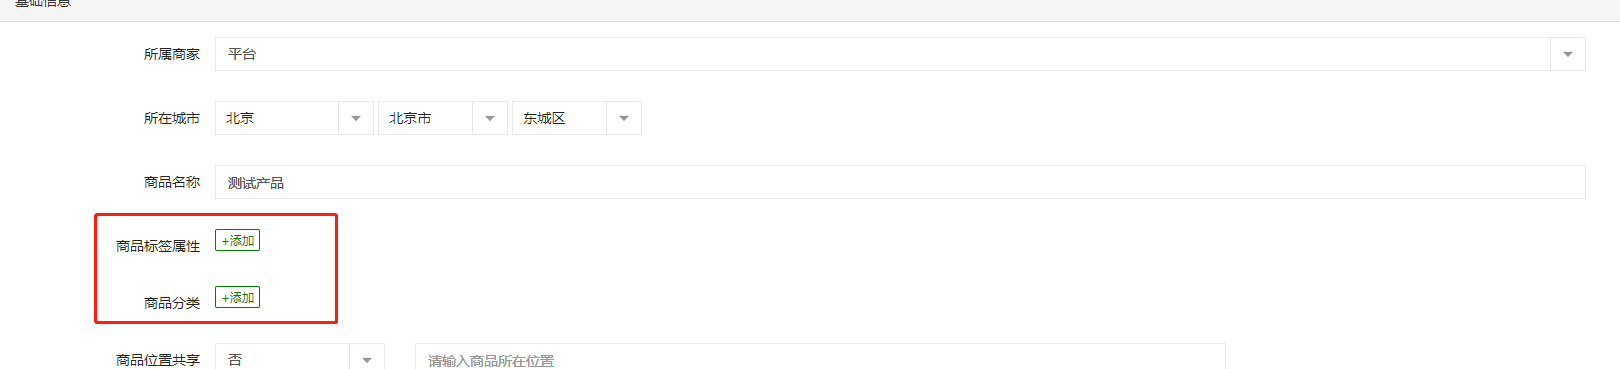Click the 商品标签属性 label
Viewport: 1620px width, 369px height.
158,246
